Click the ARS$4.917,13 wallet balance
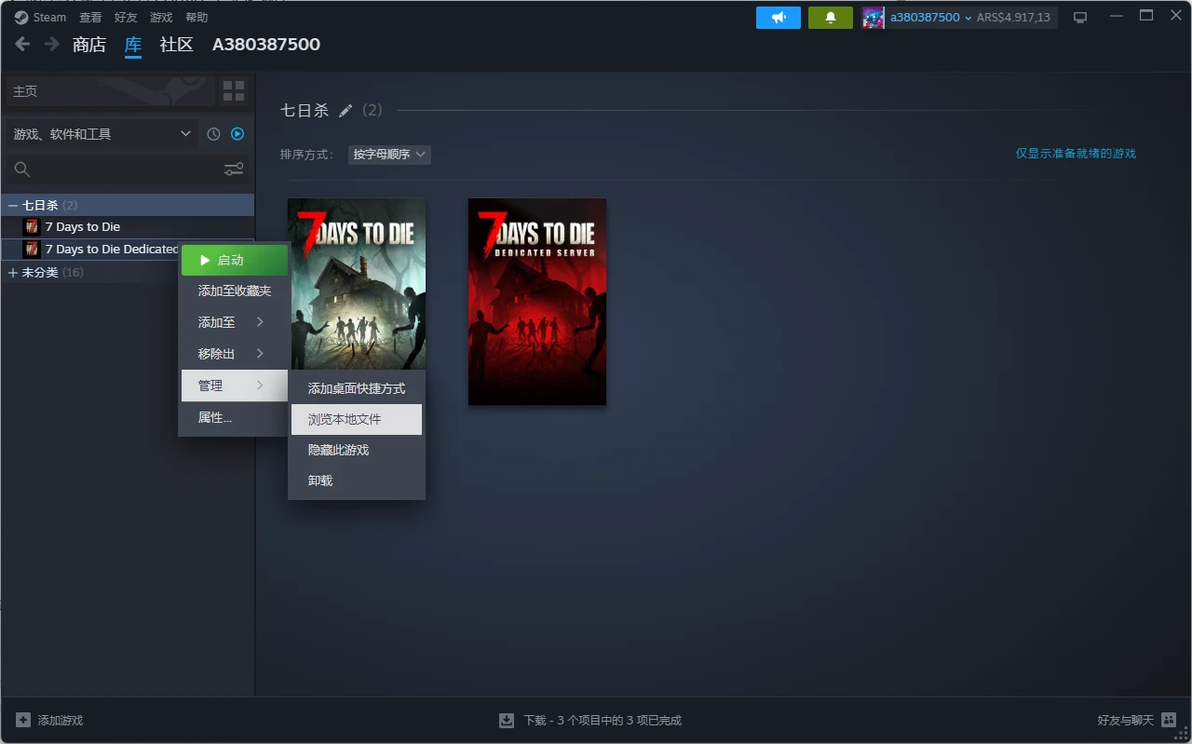The image size is (1192, 744). tap(1013, 17)
